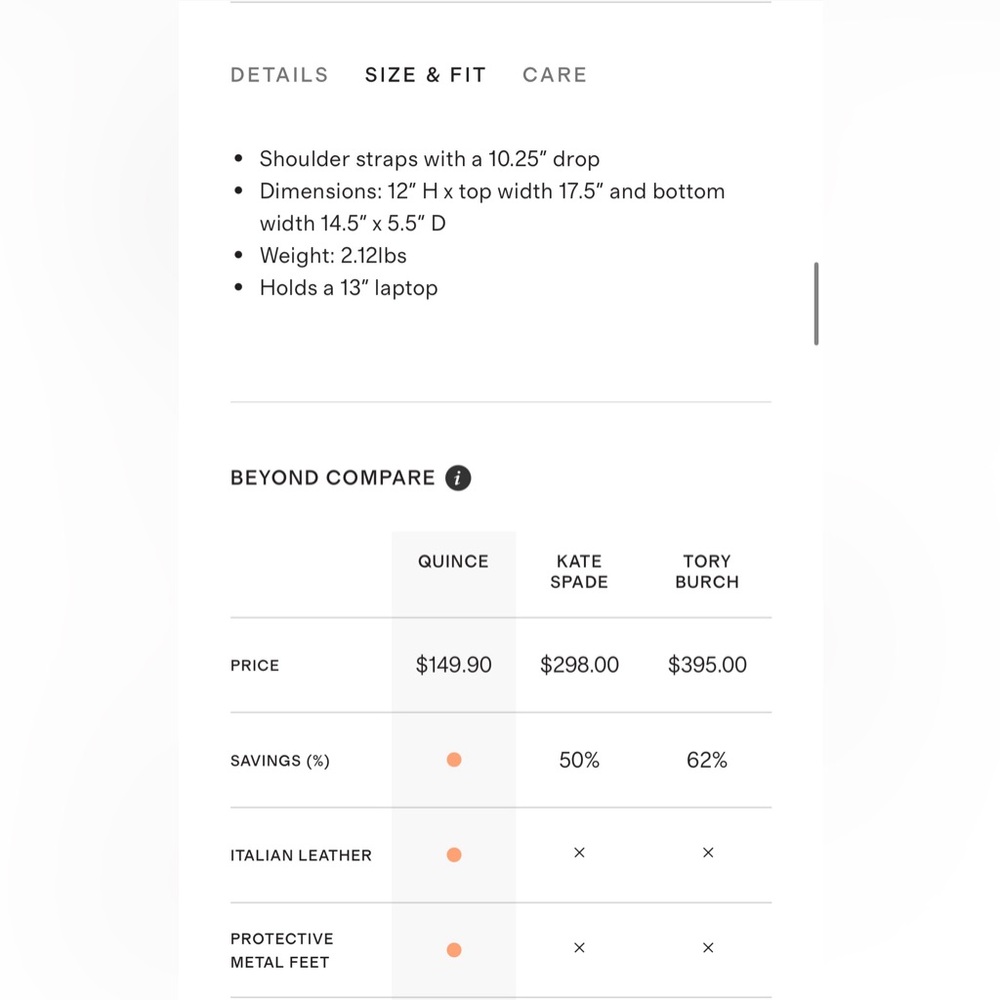Image resolution: width=1000 pixels, height=1000 pixels.
Task: Click the Tory Burch column header
Action: click(707, 571)
